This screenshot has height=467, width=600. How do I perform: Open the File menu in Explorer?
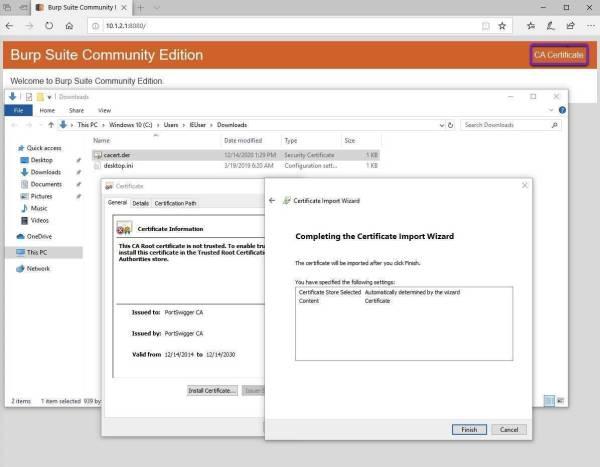point(17,110)
